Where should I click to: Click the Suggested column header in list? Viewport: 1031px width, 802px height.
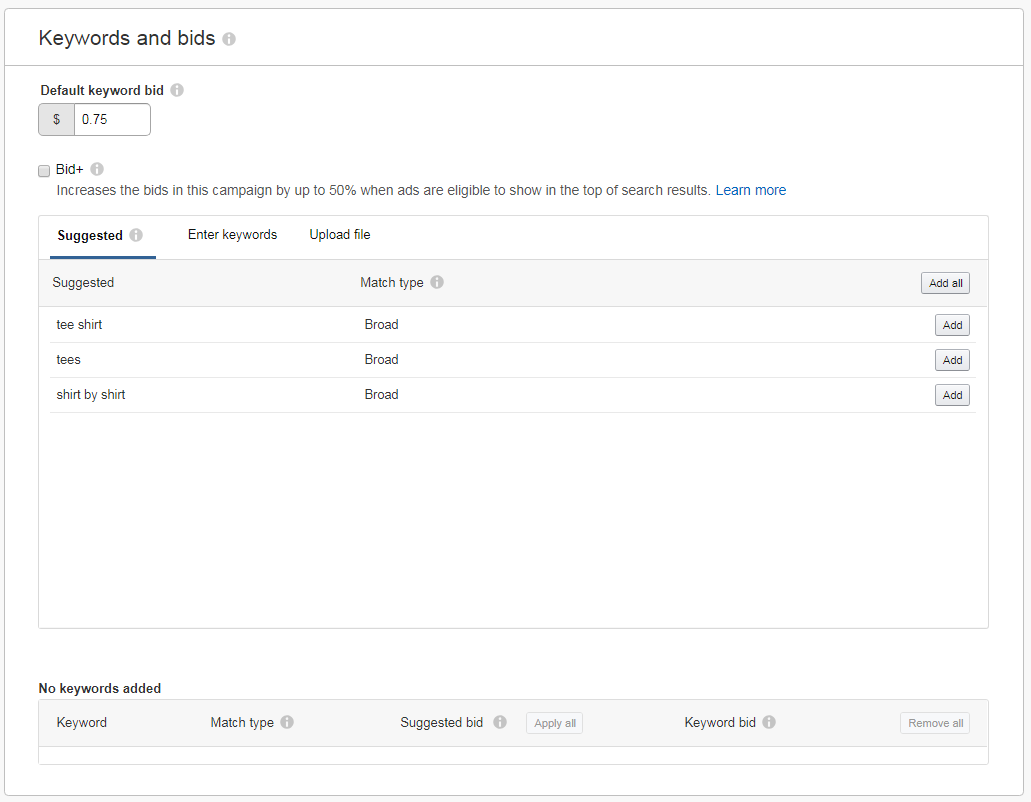click(83, 283)
